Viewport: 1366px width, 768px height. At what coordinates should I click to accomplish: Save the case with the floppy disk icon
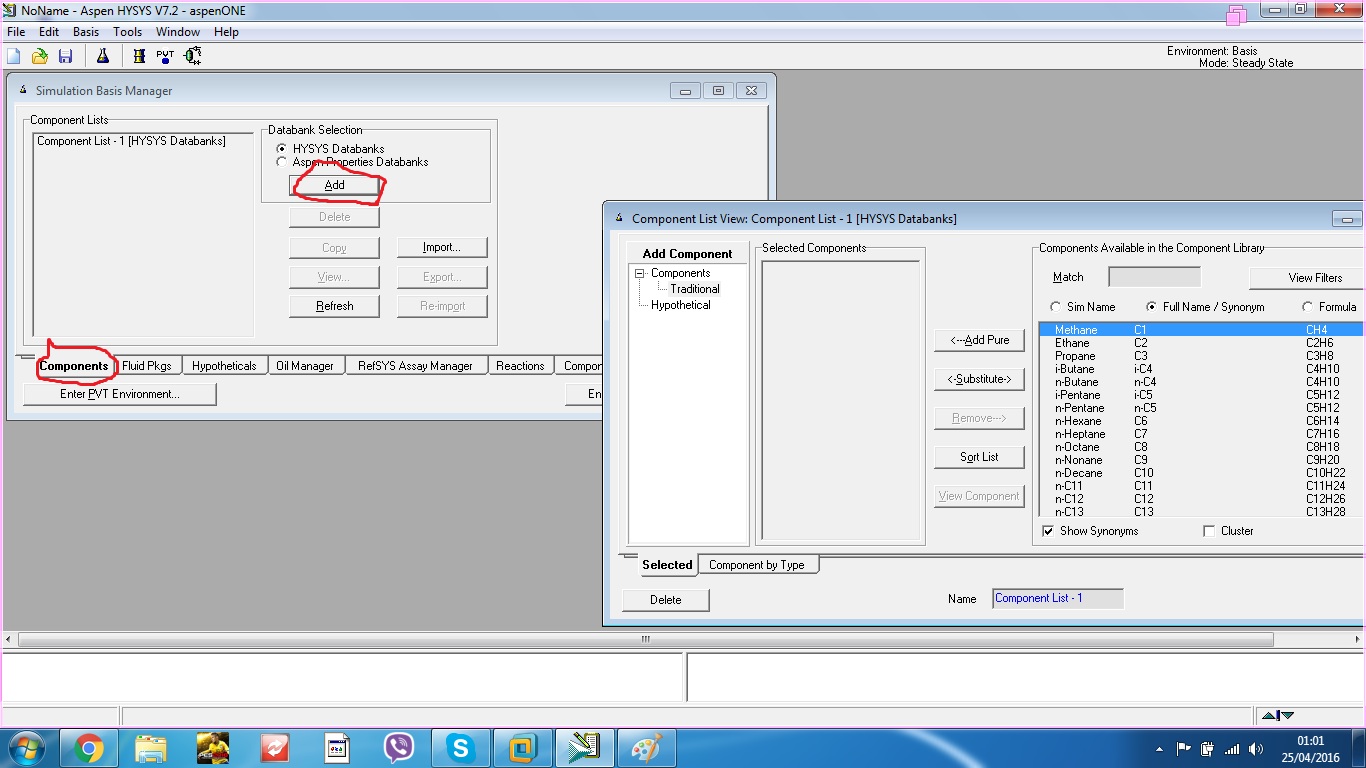66,56
